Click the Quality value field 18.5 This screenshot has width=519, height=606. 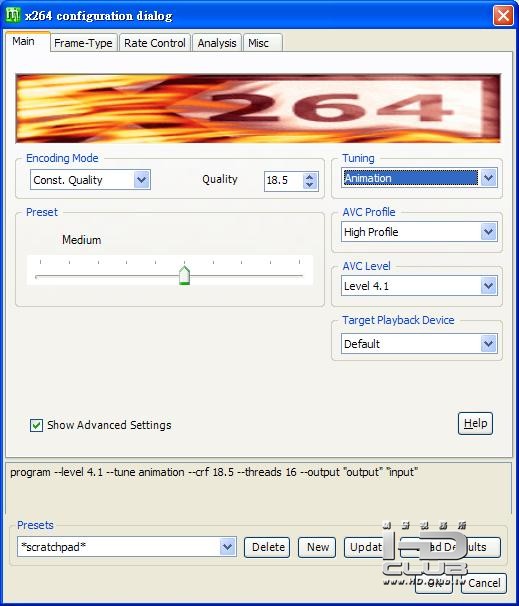pos(283,180)
